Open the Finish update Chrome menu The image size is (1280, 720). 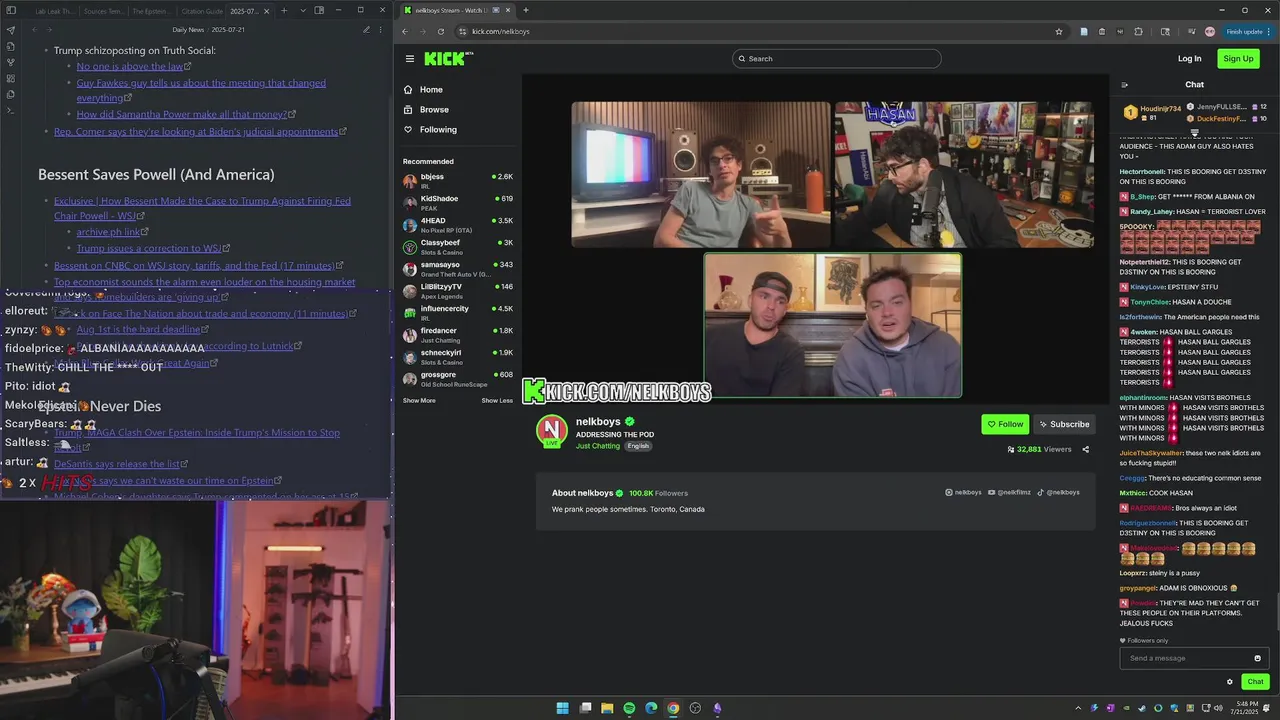1247,31
